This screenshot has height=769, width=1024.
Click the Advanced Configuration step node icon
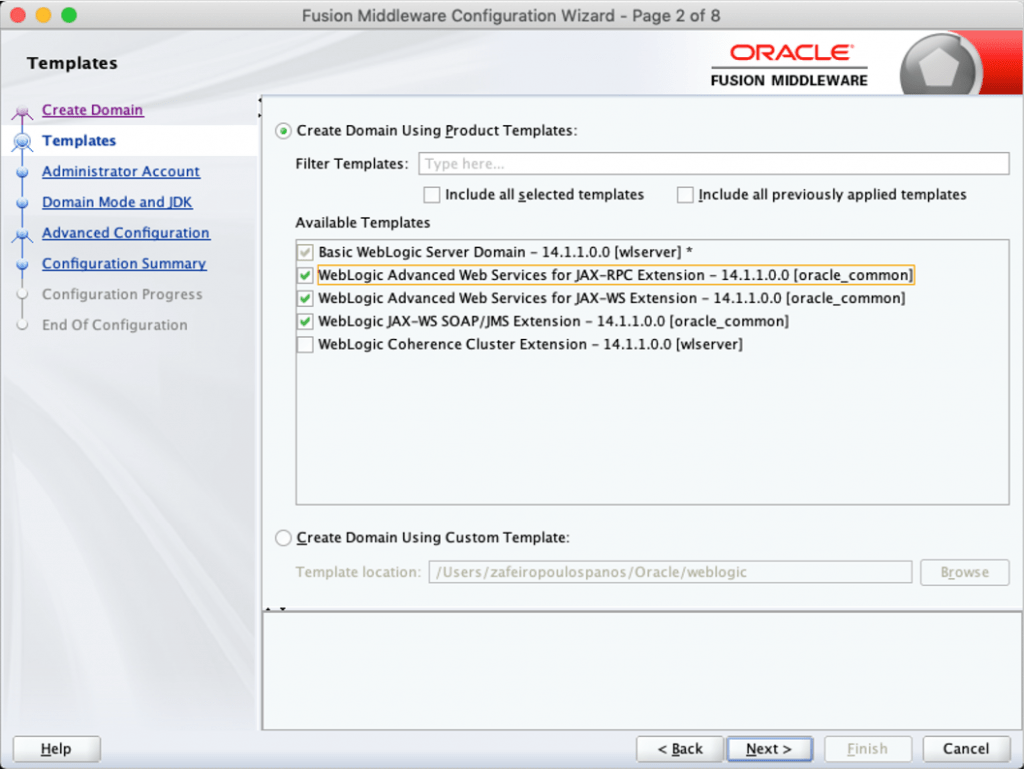coord(22,234)
